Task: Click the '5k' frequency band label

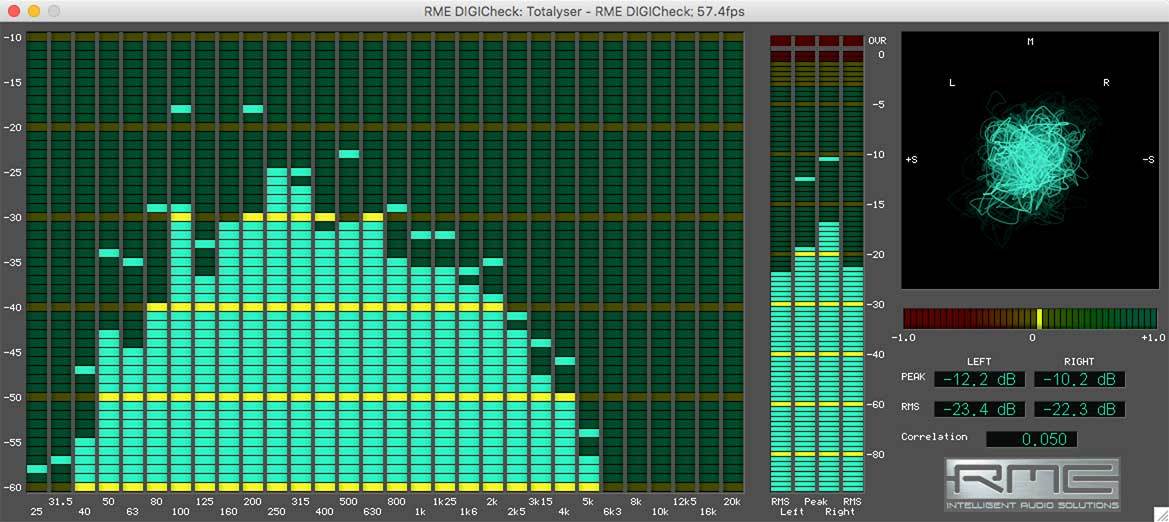Action: pyautogui.click(x=587, y=501)
